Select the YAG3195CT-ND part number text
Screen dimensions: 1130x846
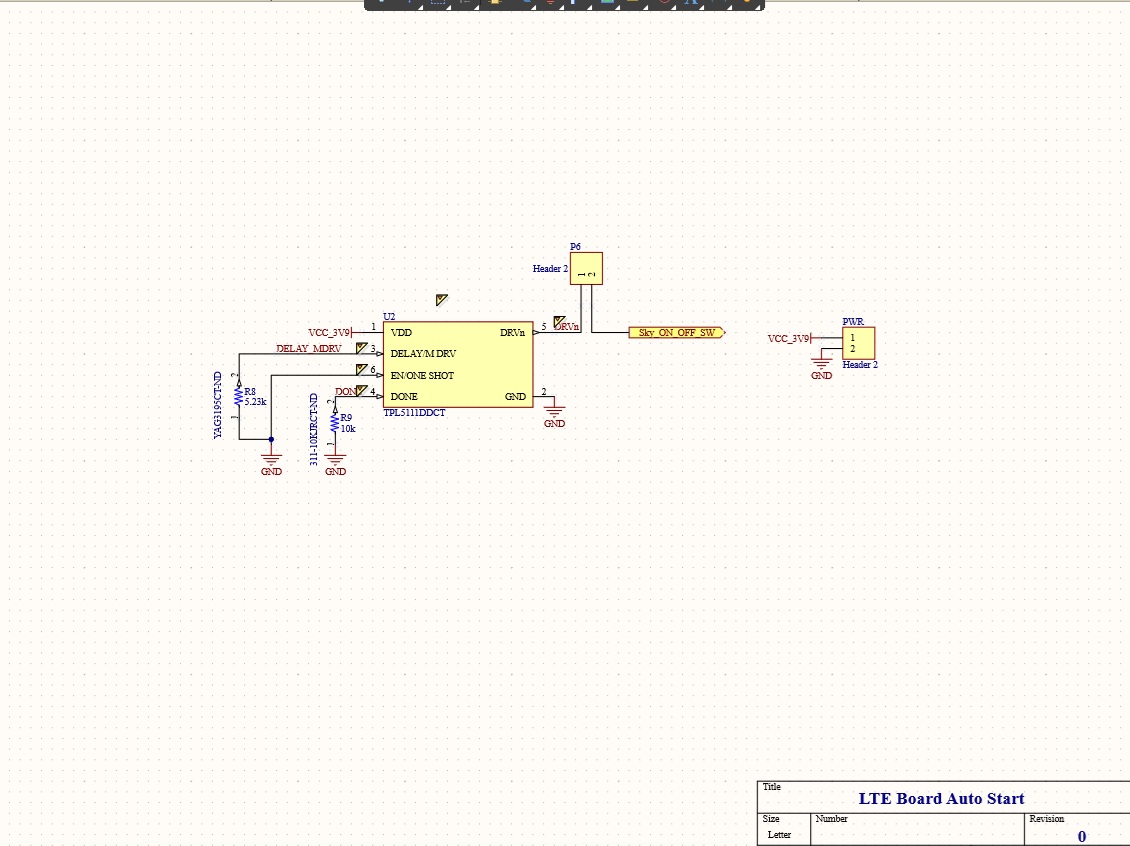[218, 406]
